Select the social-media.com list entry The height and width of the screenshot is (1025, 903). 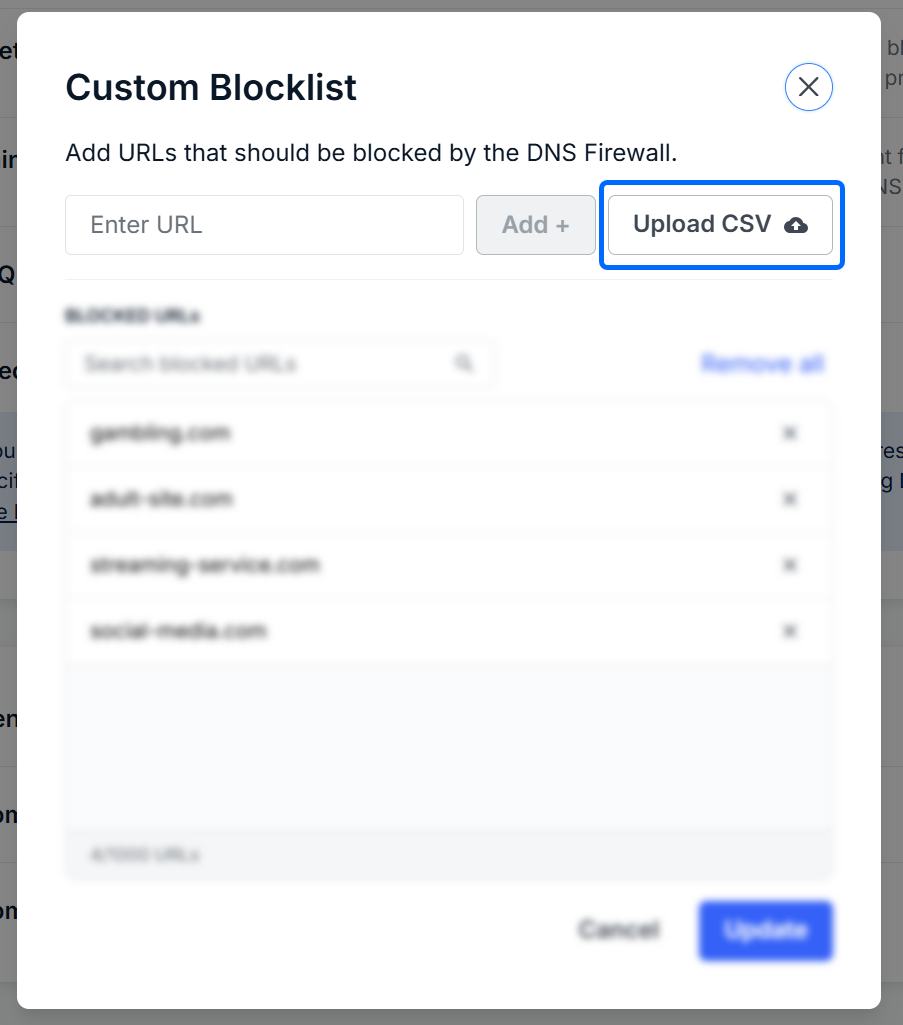pyautogui.click(x=178, y=631)
